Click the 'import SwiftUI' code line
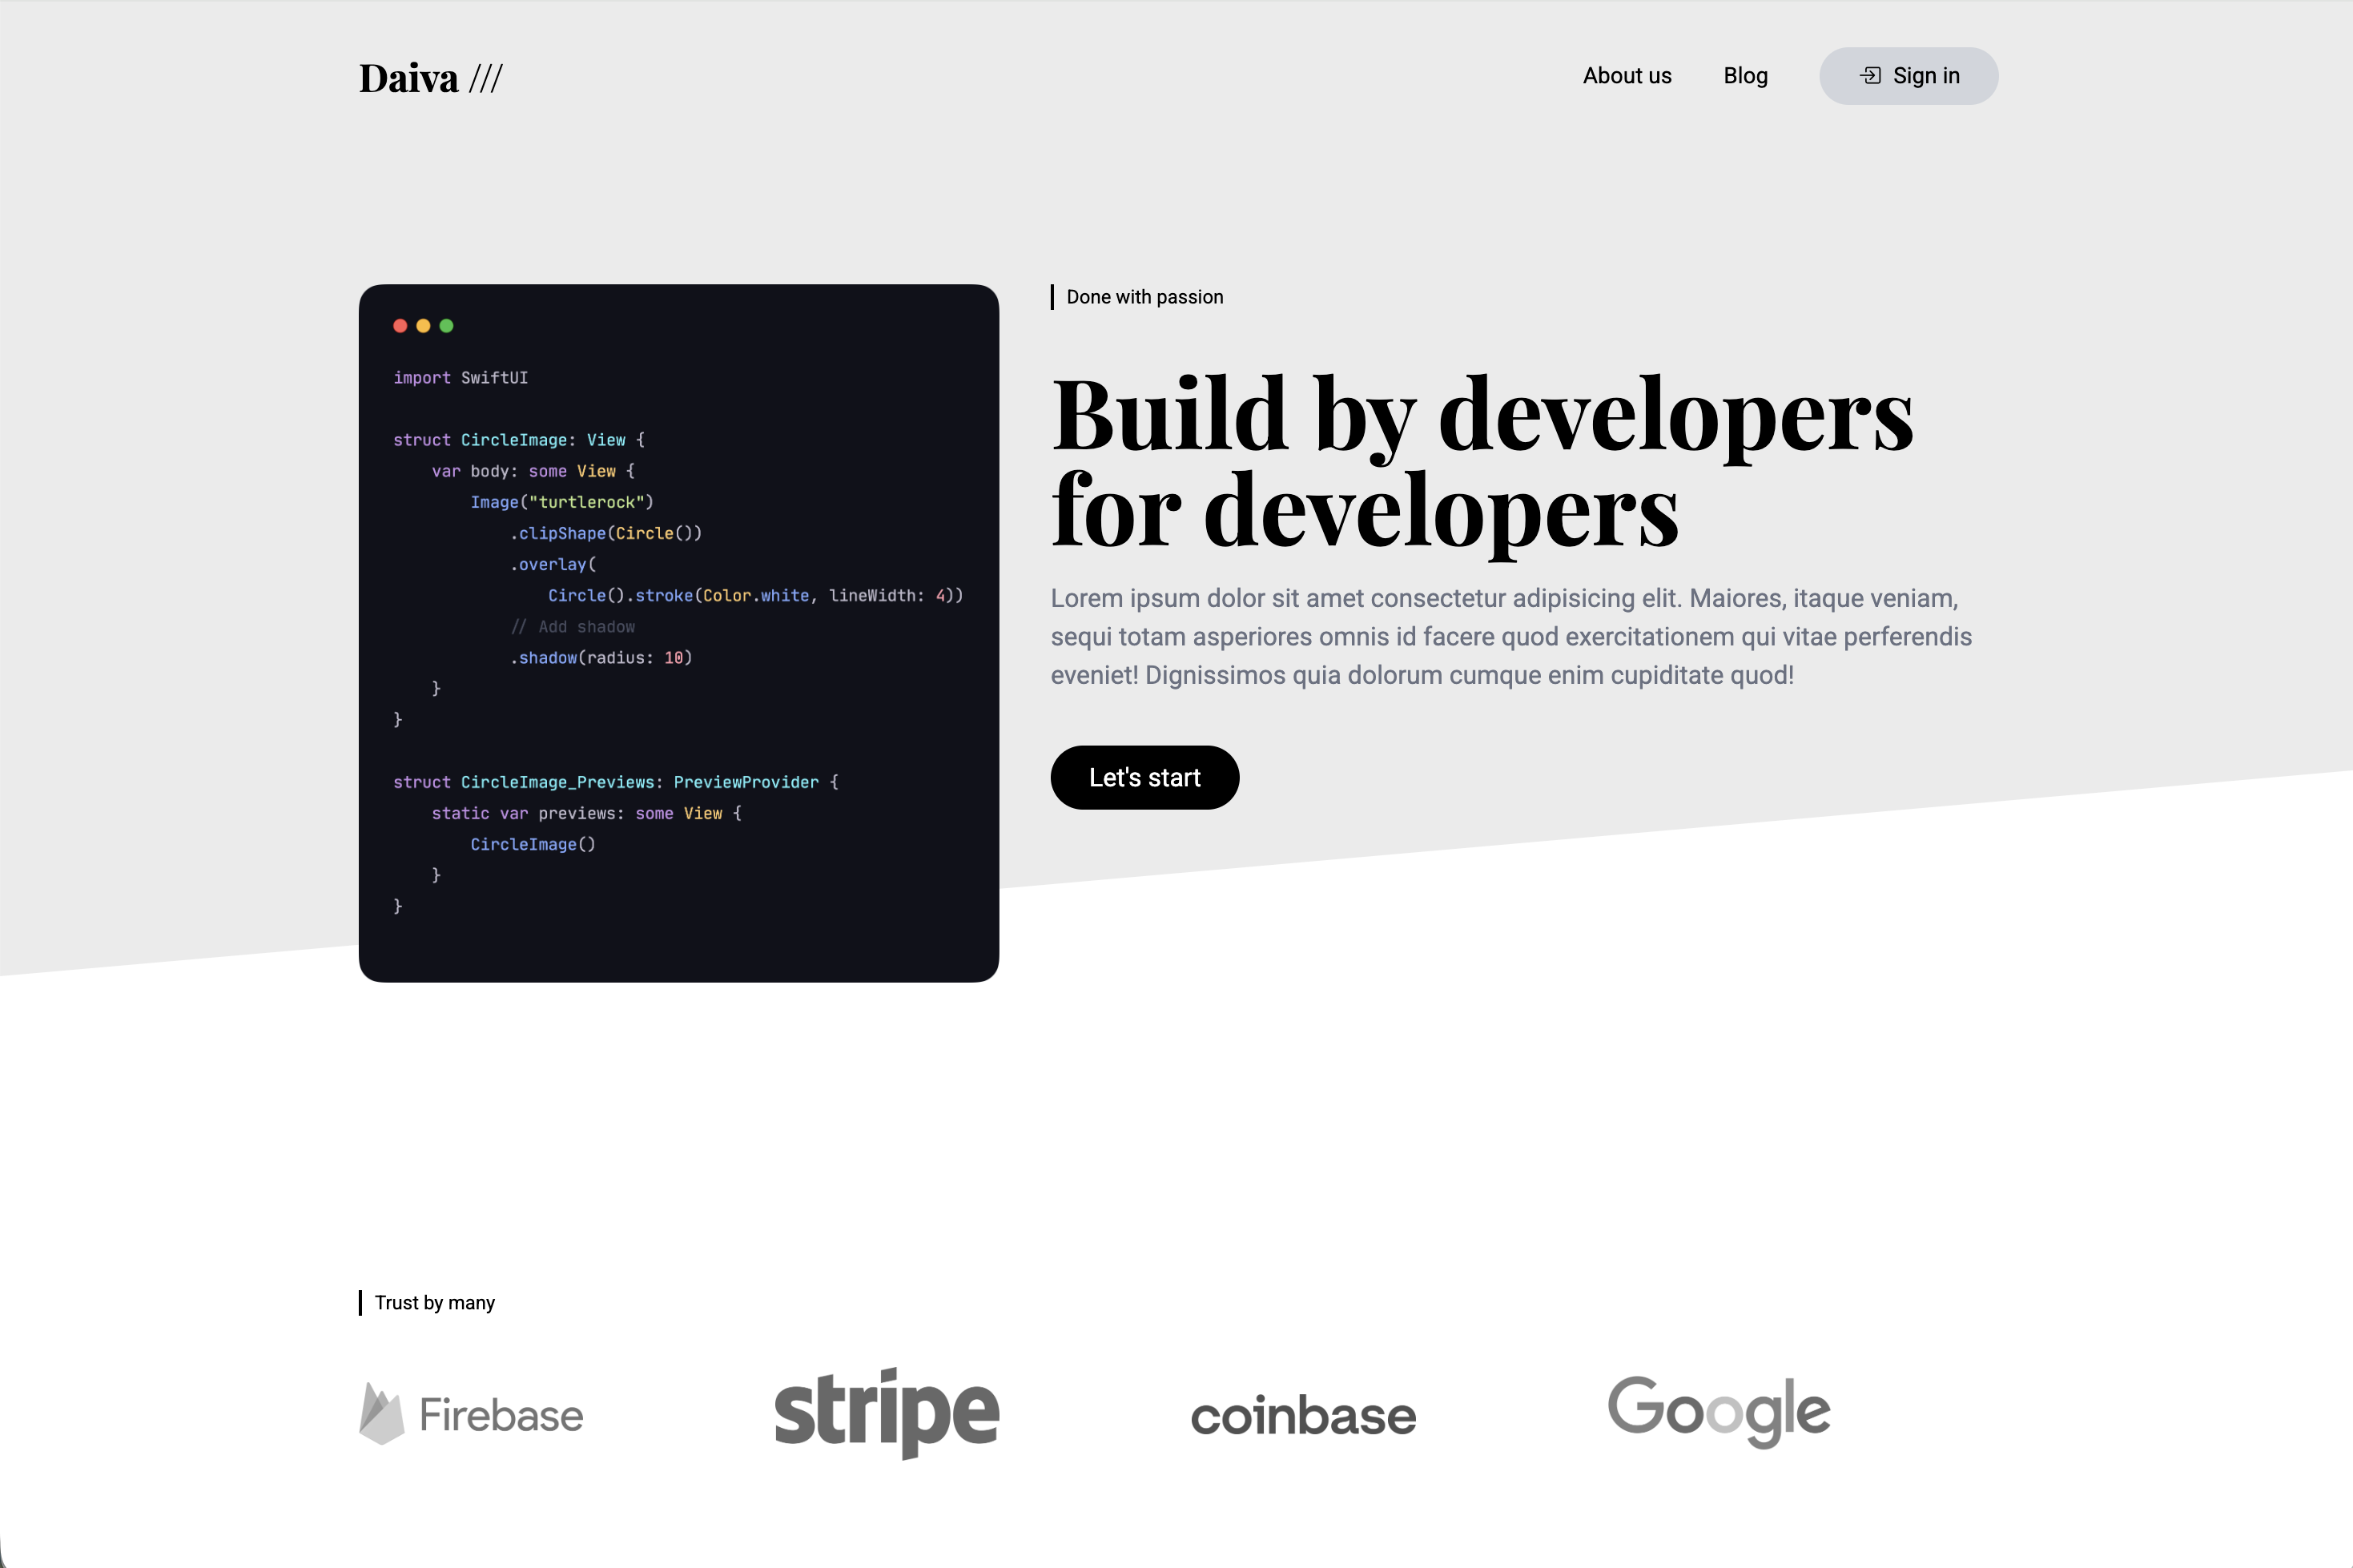This screenshot has width=2353, height=1568. pyautogui.click(x=460, y=378)
